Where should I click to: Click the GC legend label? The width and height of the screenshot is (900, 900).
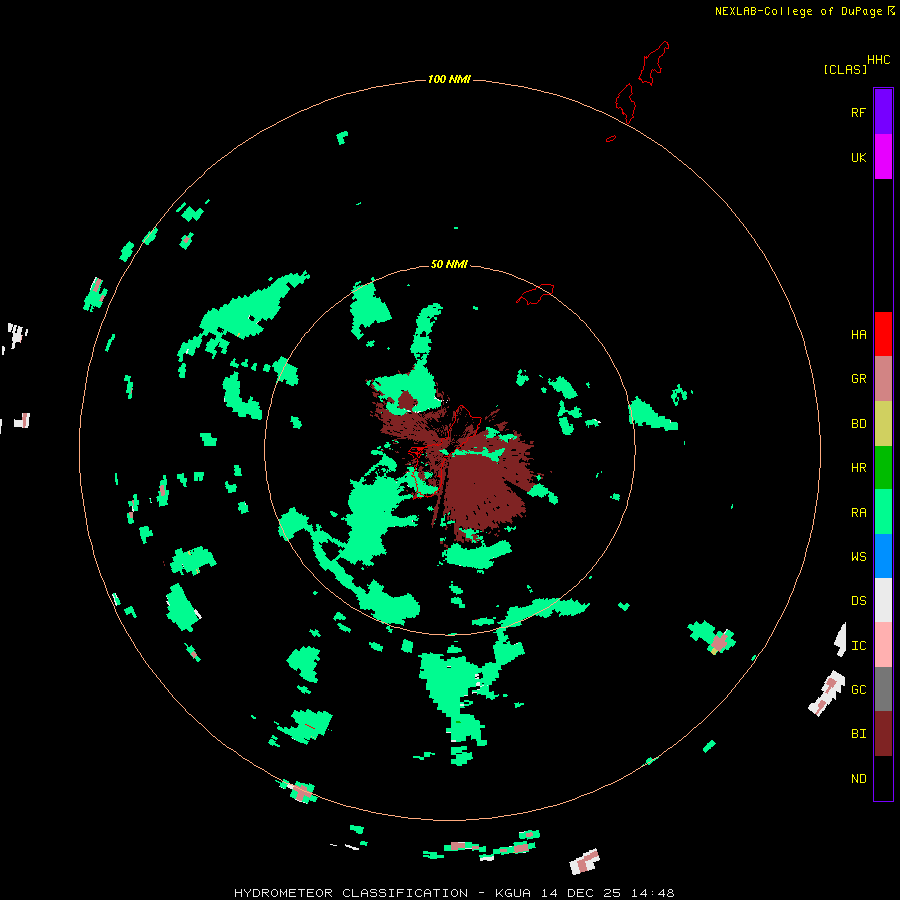coord(858,690)
